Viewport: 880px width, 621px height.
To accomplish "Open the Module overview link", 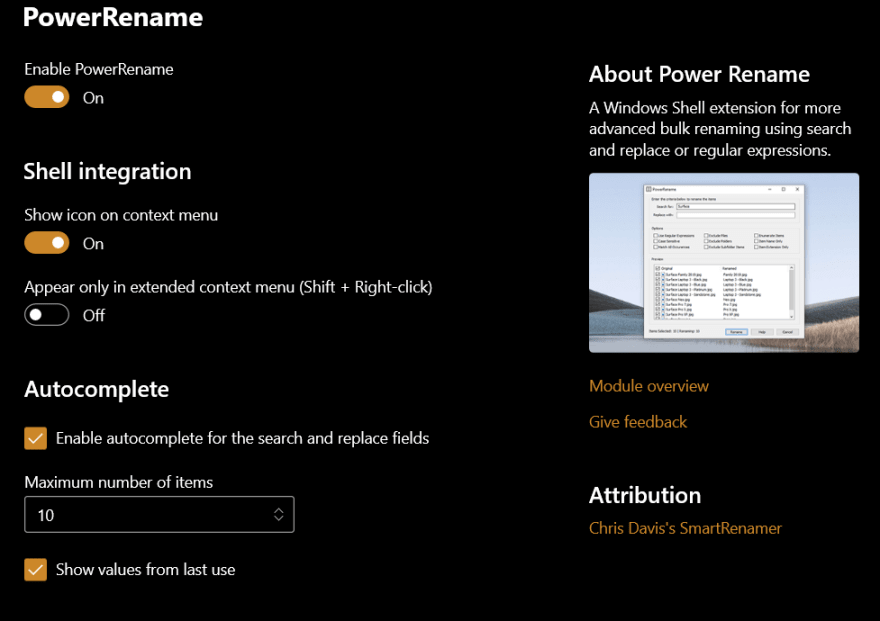I will click(649, 386).
